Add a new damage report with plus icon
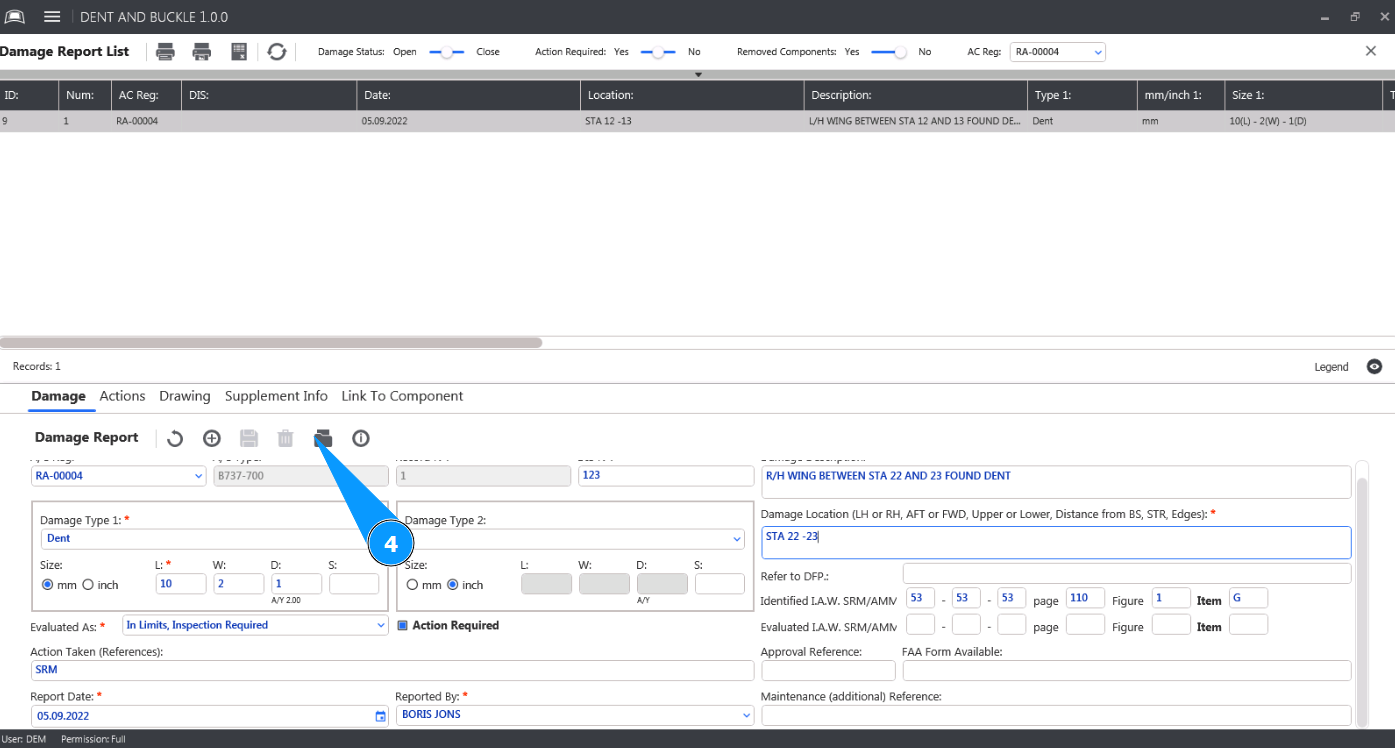Viewport: 1395px width, 748px height. (212, 438)
